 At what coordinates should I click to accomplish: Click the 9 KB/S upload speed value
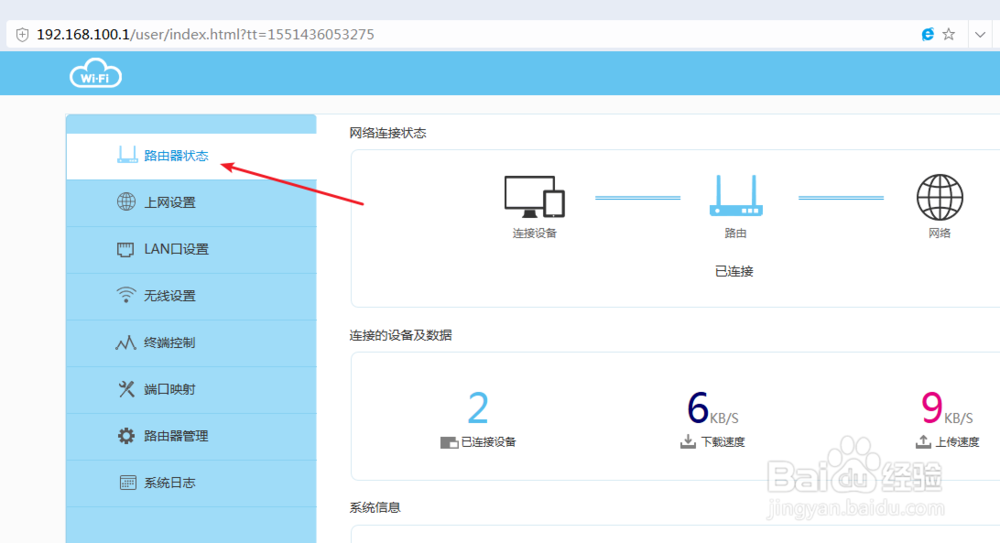(x=947, y=408)
